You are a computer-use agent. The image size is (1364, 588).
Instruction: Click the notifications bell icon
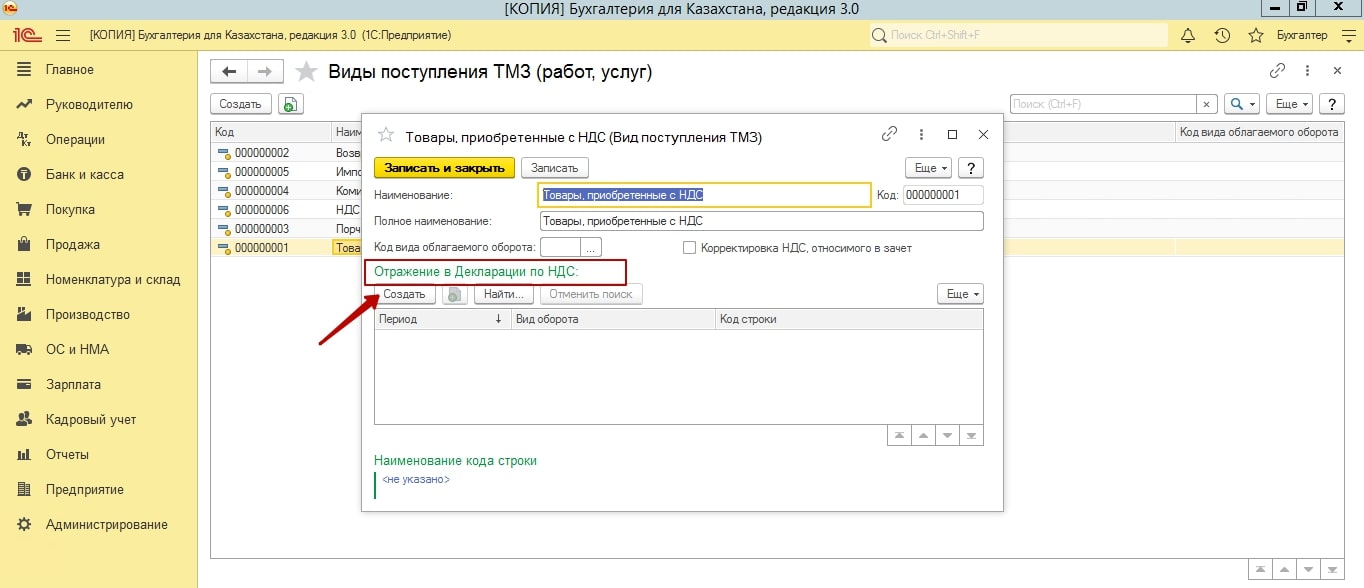tap(1188, 36)
